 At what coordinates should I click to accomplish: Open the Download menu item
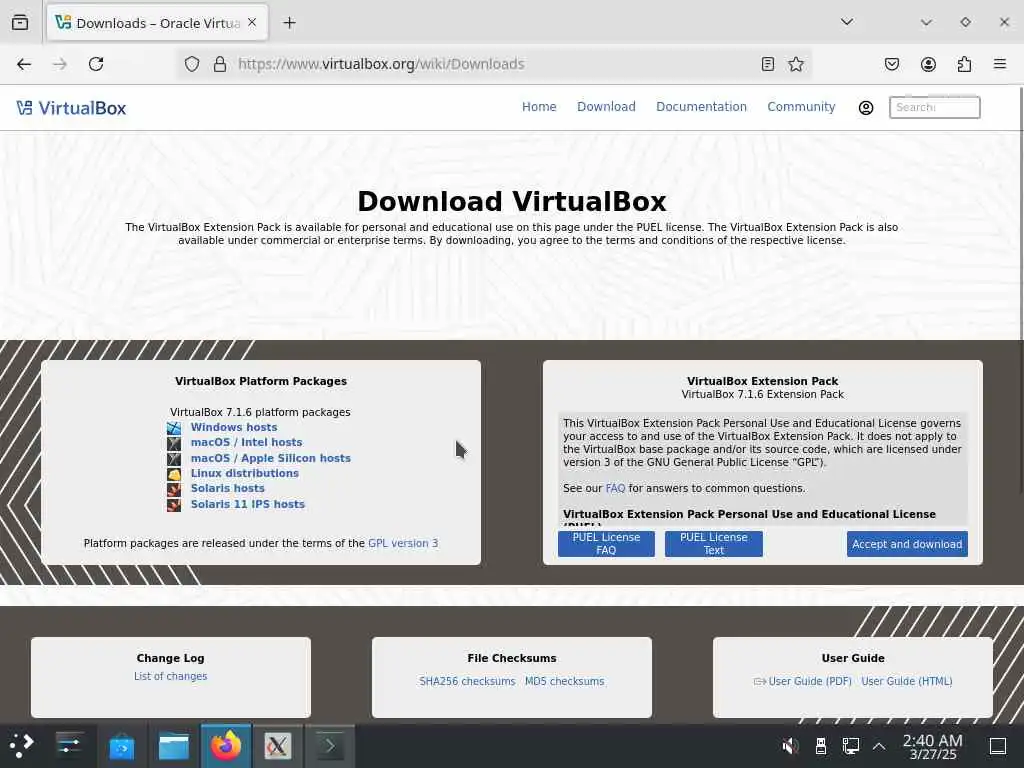(606, 106)
